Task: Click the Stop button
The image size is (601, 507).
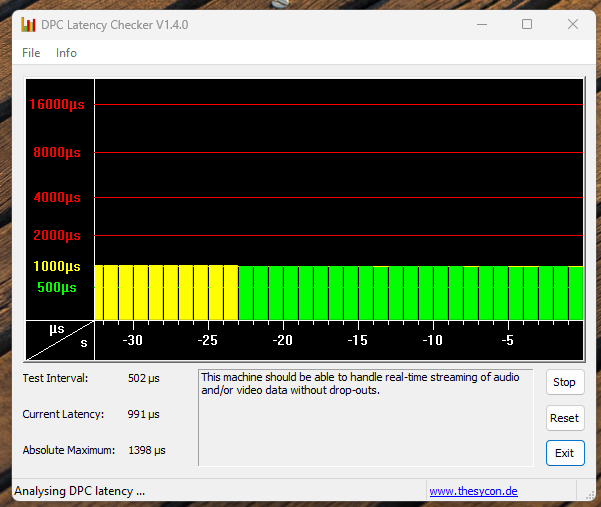Action: pyautogui.click(x=565, y=382)
